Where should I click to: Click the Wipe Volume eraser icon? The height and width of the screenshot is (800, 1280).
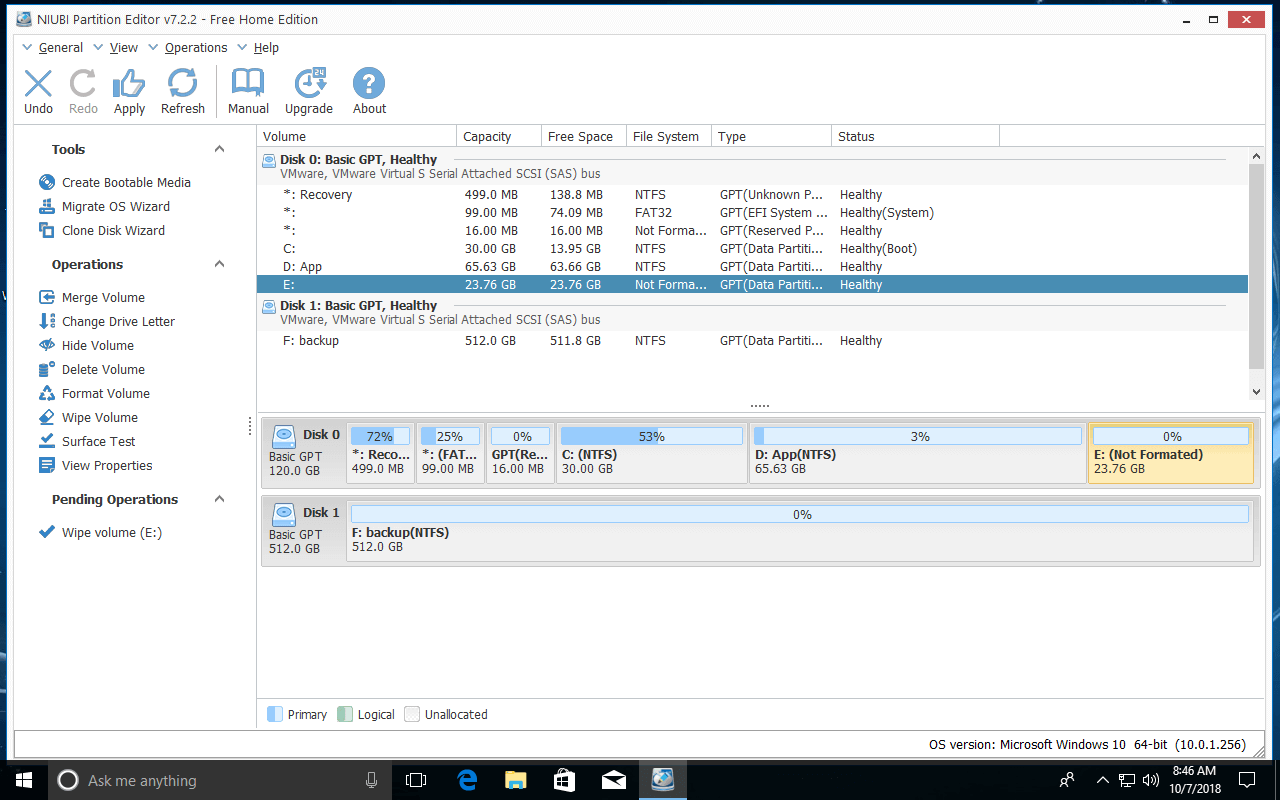(46, 417)
